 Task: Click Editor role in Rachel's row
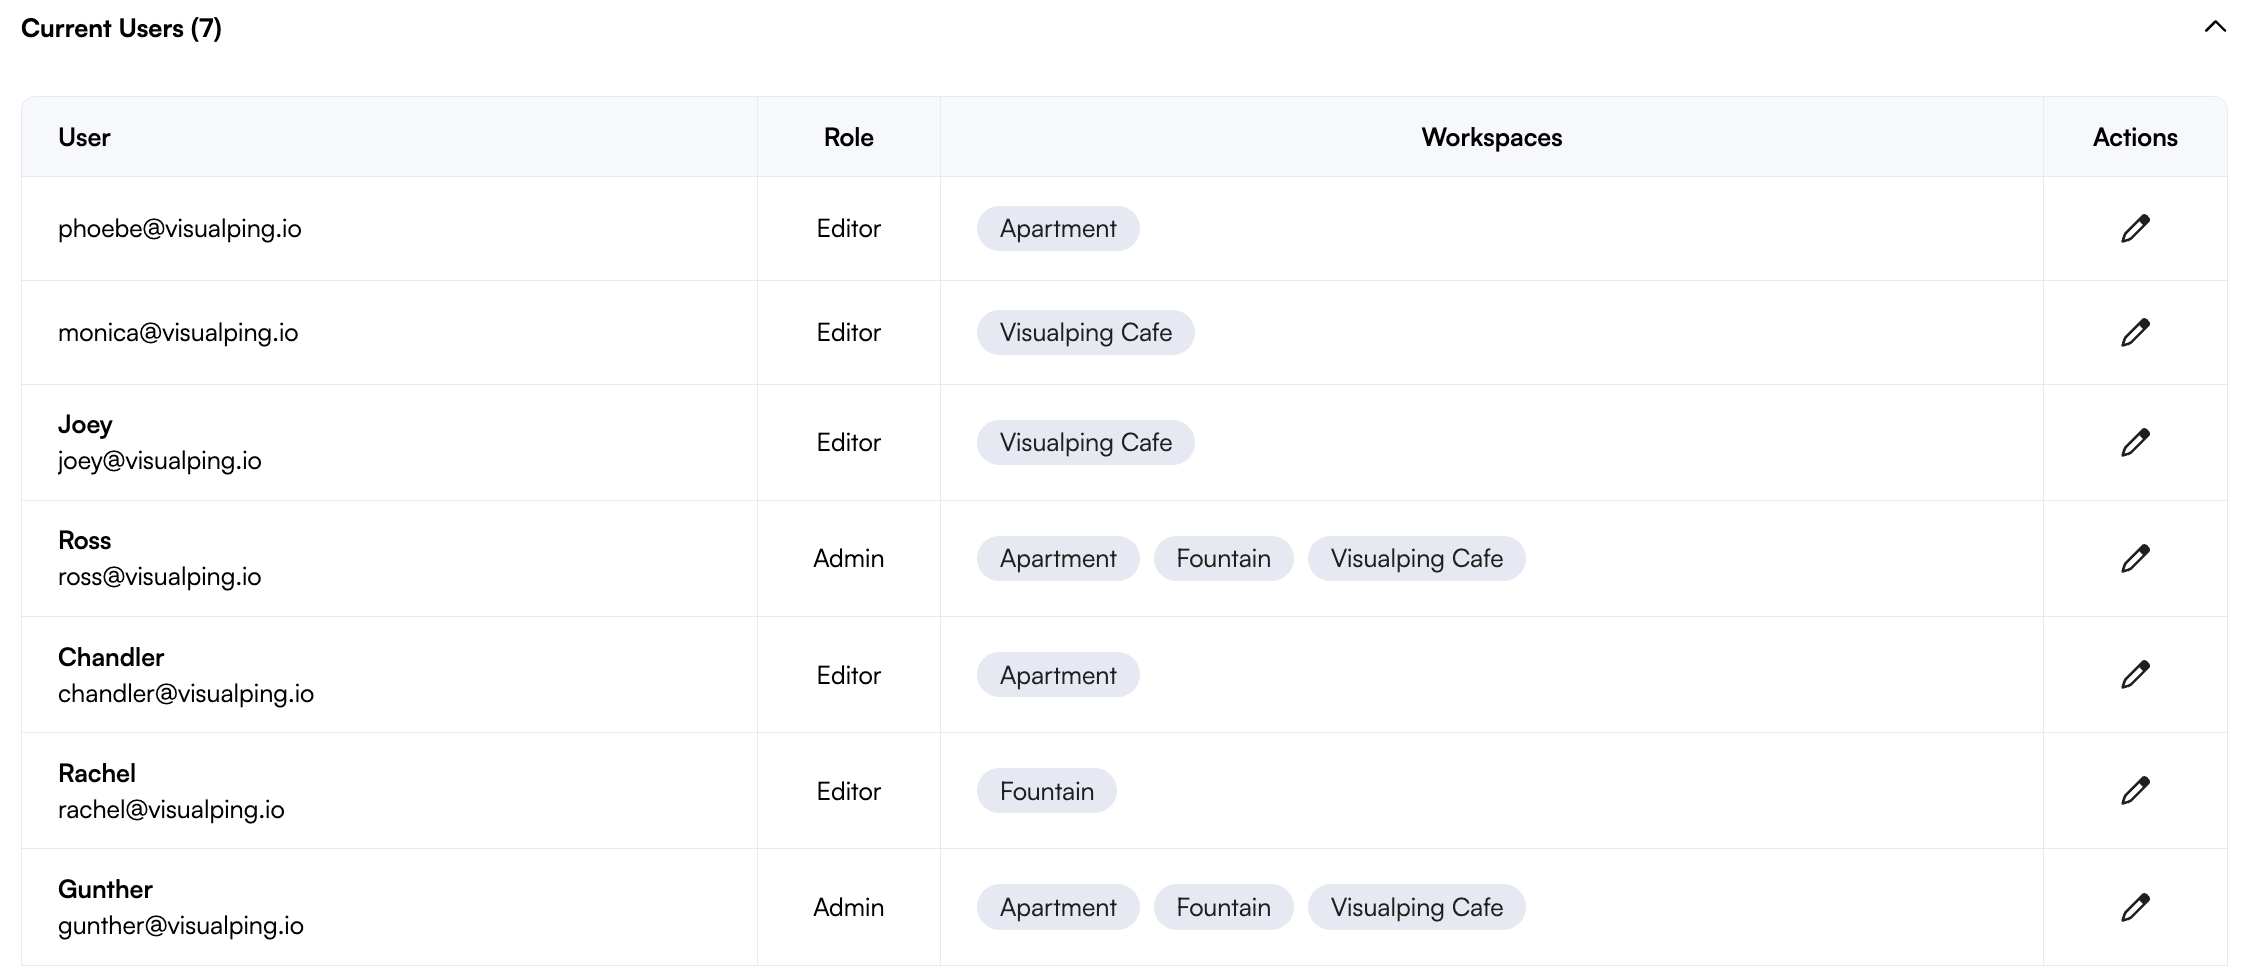coord(849,791)
